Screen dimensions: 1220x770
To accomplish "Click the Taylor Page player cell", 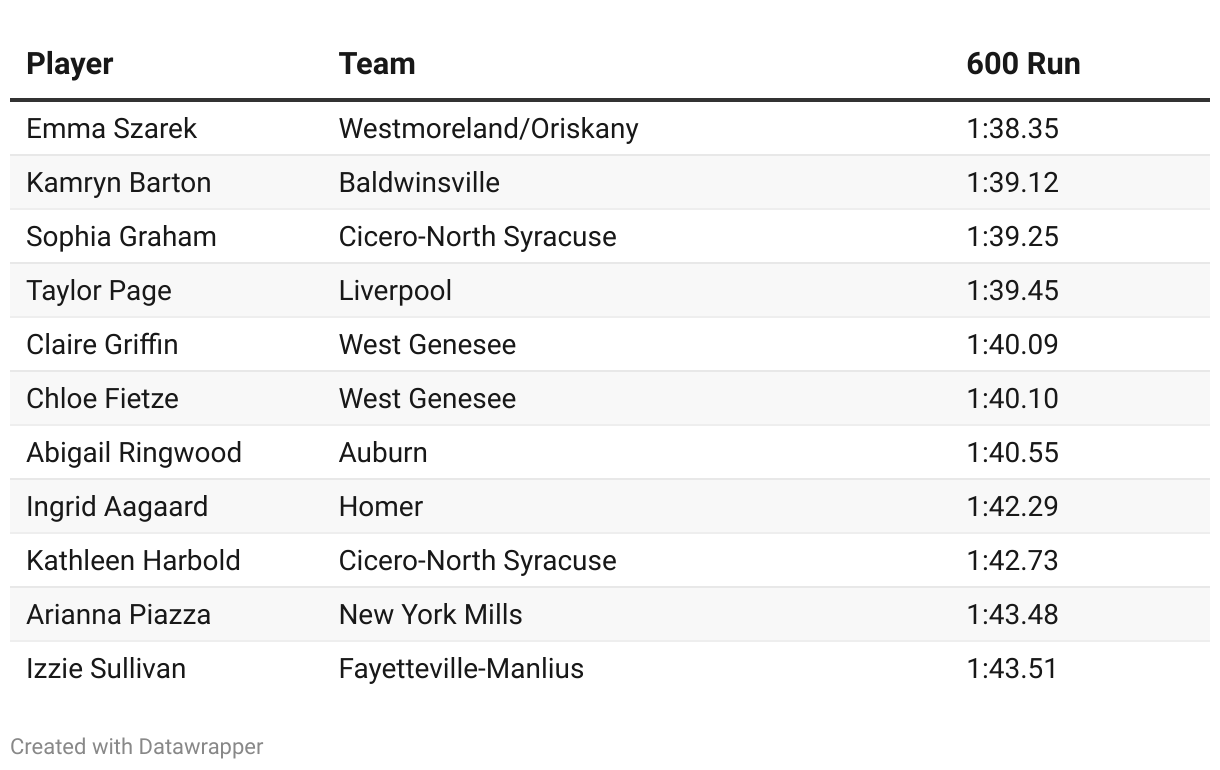I will click(99, 291).
